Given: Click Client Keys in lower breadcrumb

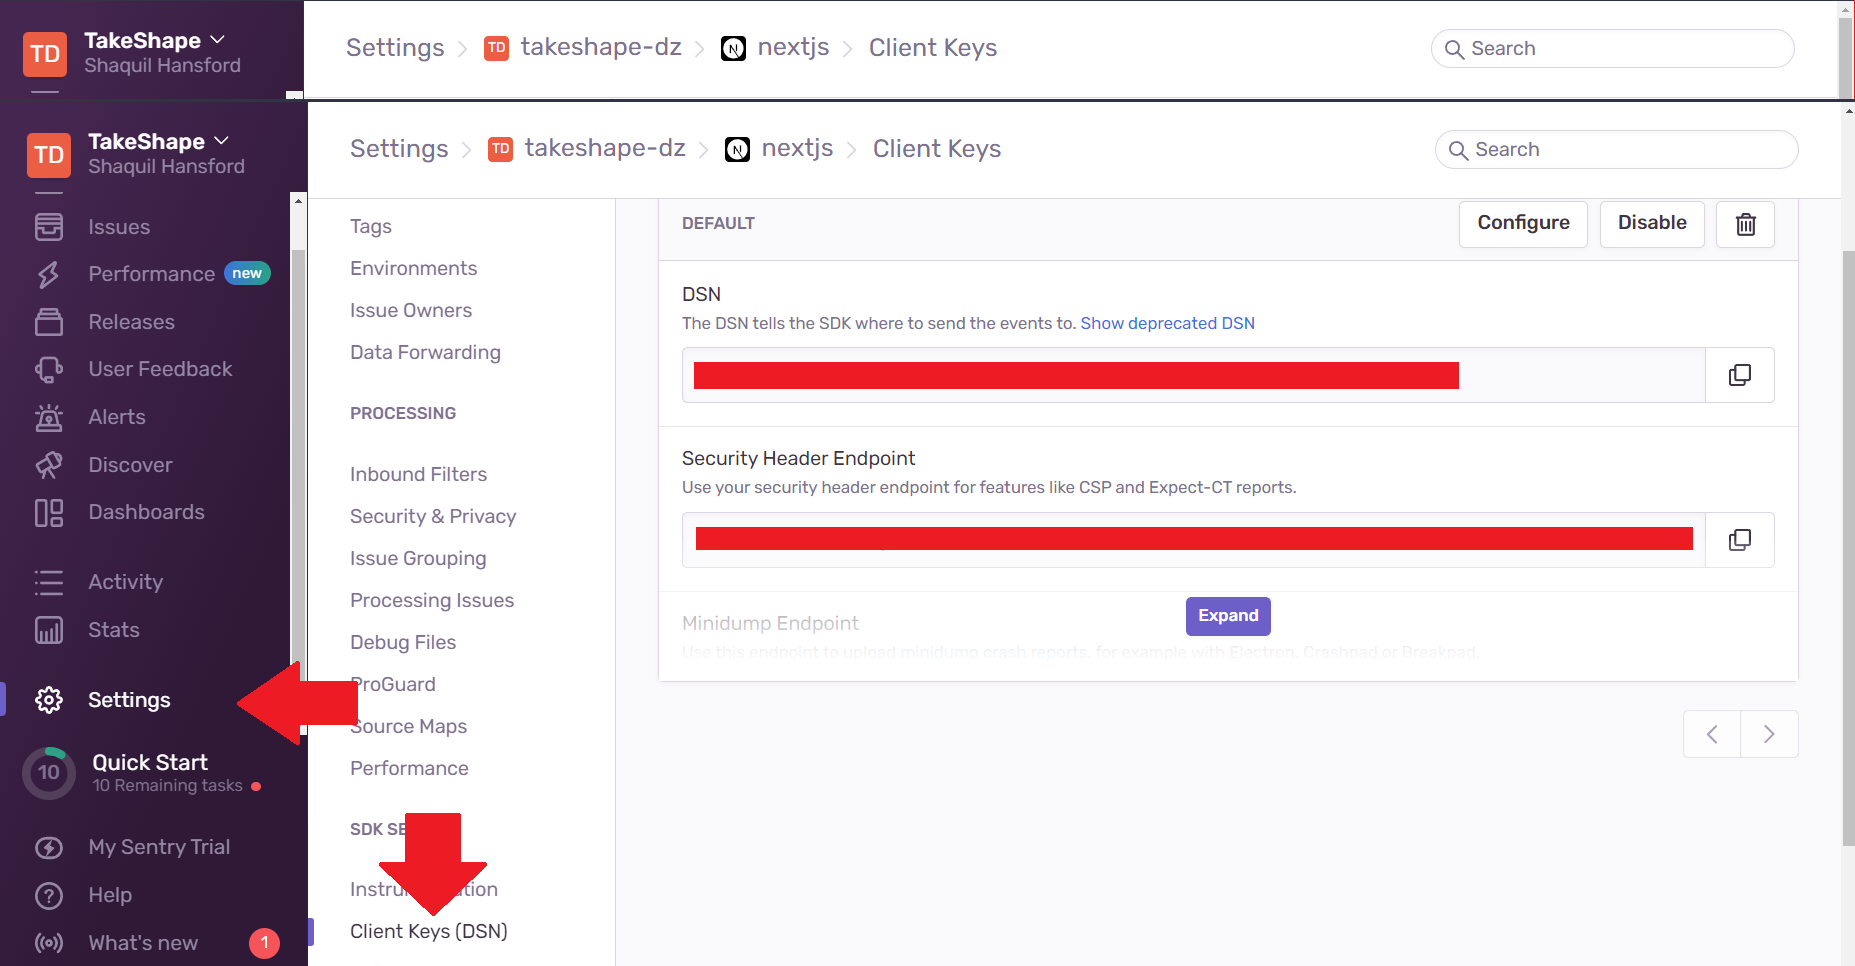Looking at the screenshot, I should pyautogui.click(x=936, y=149).
